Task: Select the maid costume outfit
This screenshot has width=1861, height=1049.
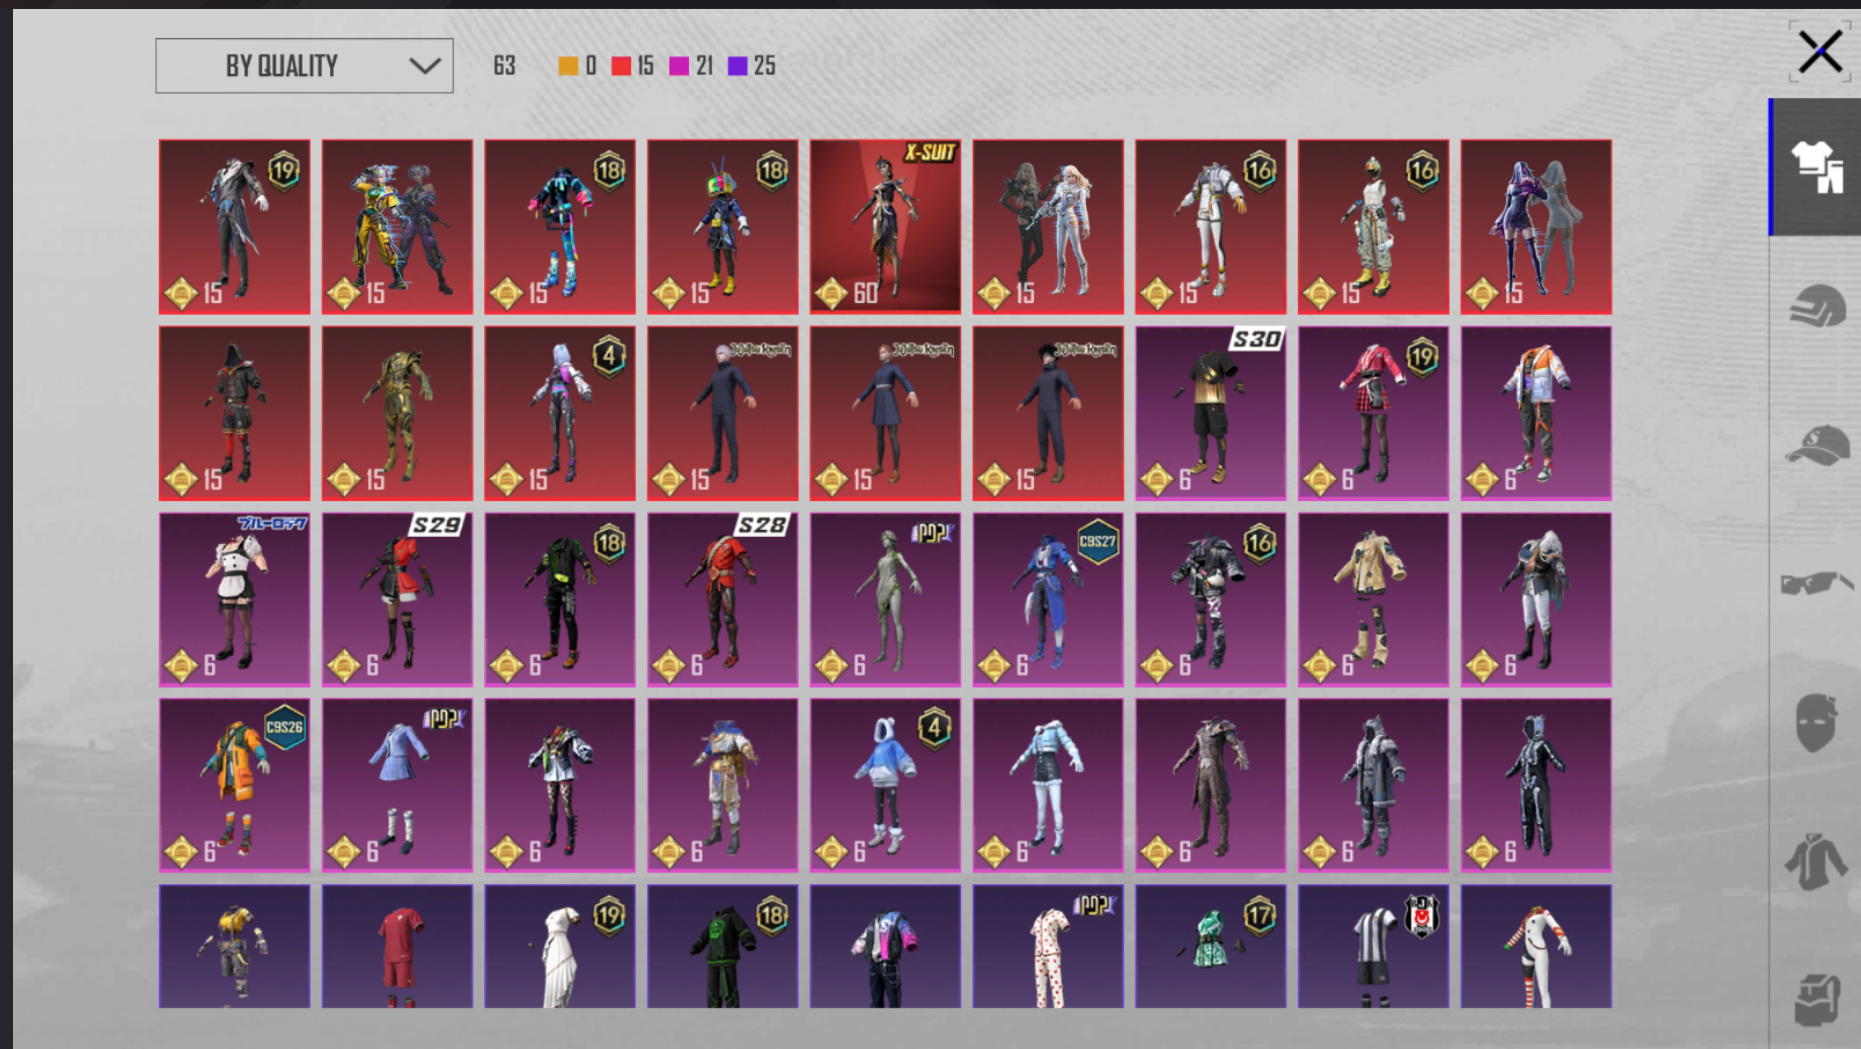Action: pos(235,599)
